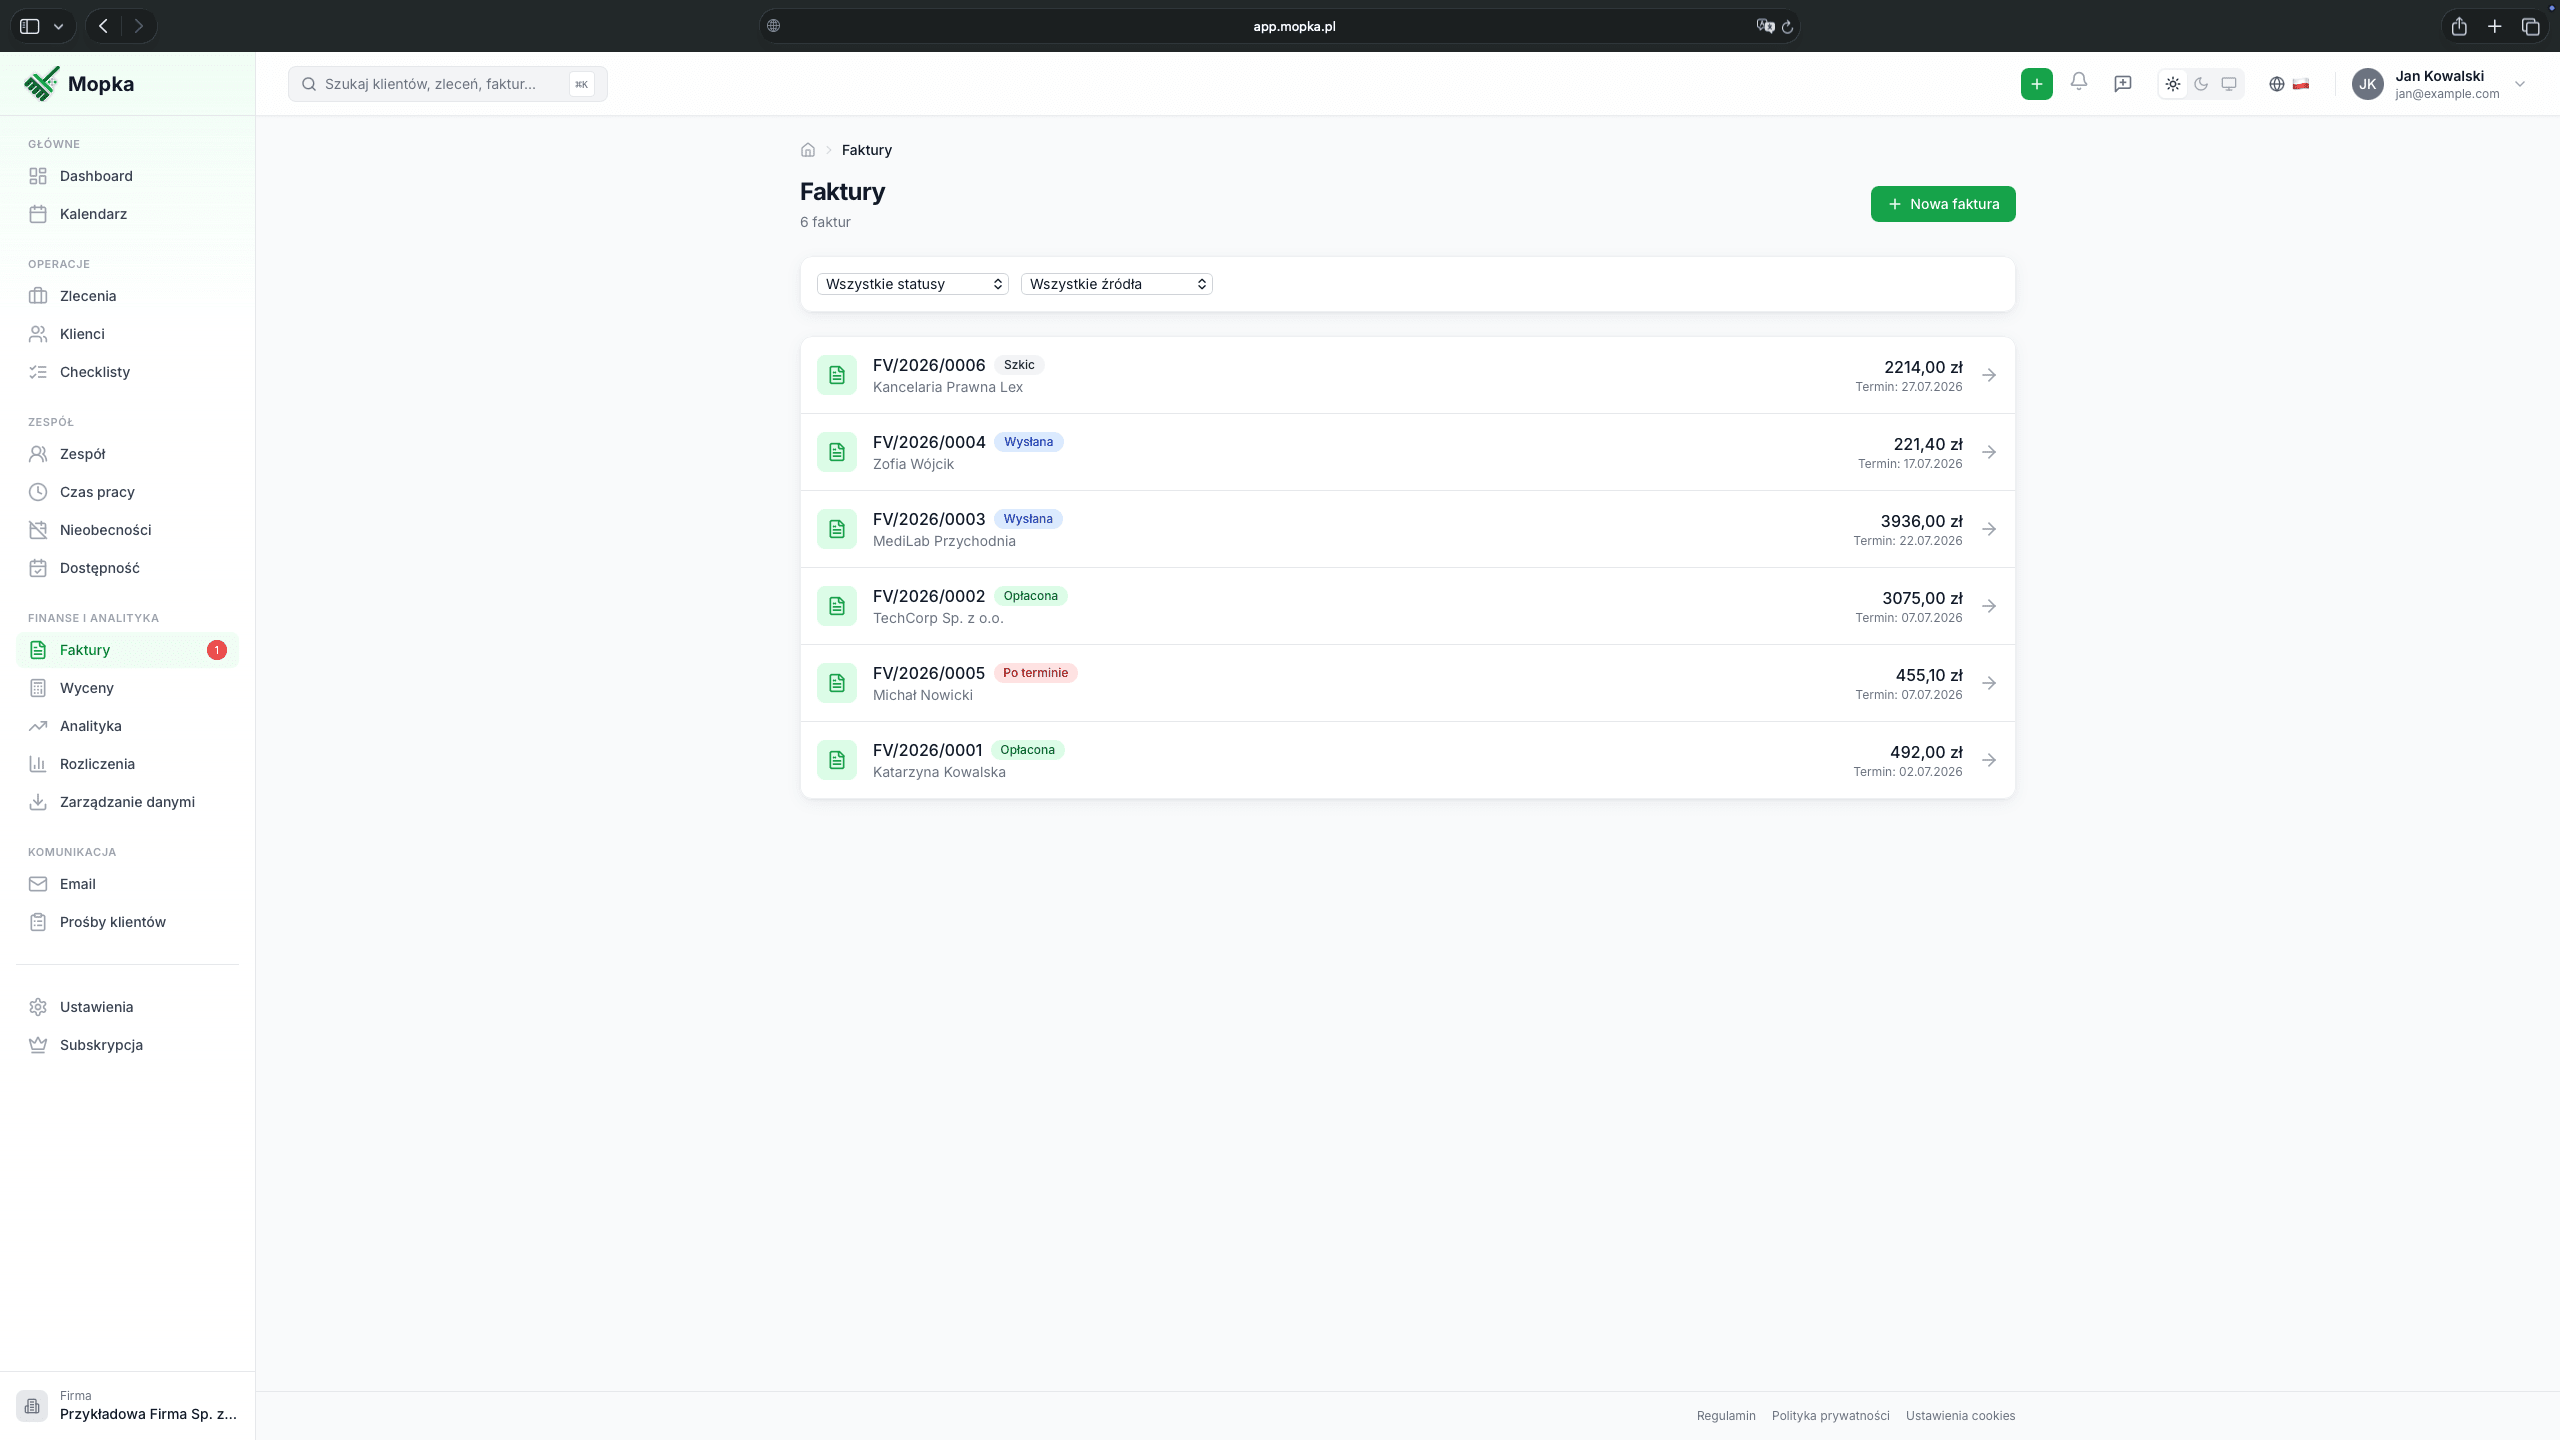
Task: Click the document icon of FV/2026/0001
Action: pyautogui.click(x=837, y=760)
